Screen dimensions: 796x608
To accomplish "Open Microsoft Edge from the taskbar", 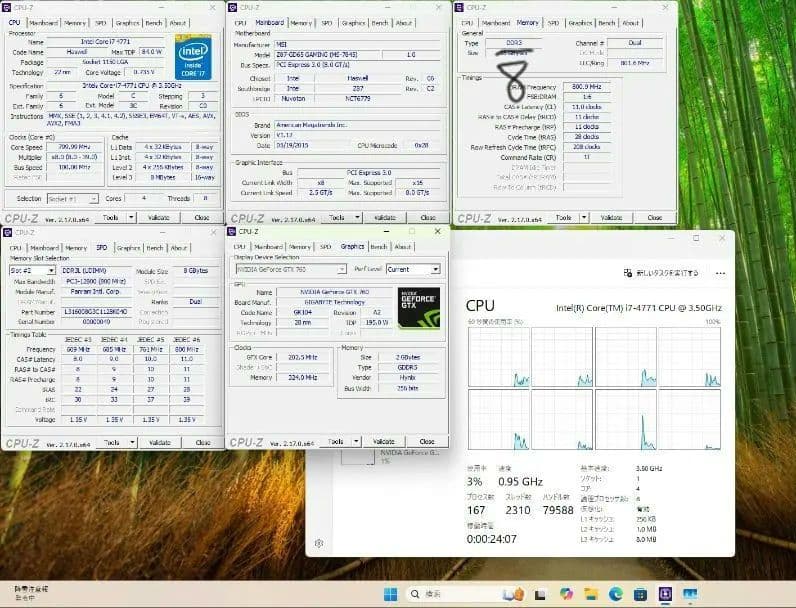I will click(x=616, y=594).
